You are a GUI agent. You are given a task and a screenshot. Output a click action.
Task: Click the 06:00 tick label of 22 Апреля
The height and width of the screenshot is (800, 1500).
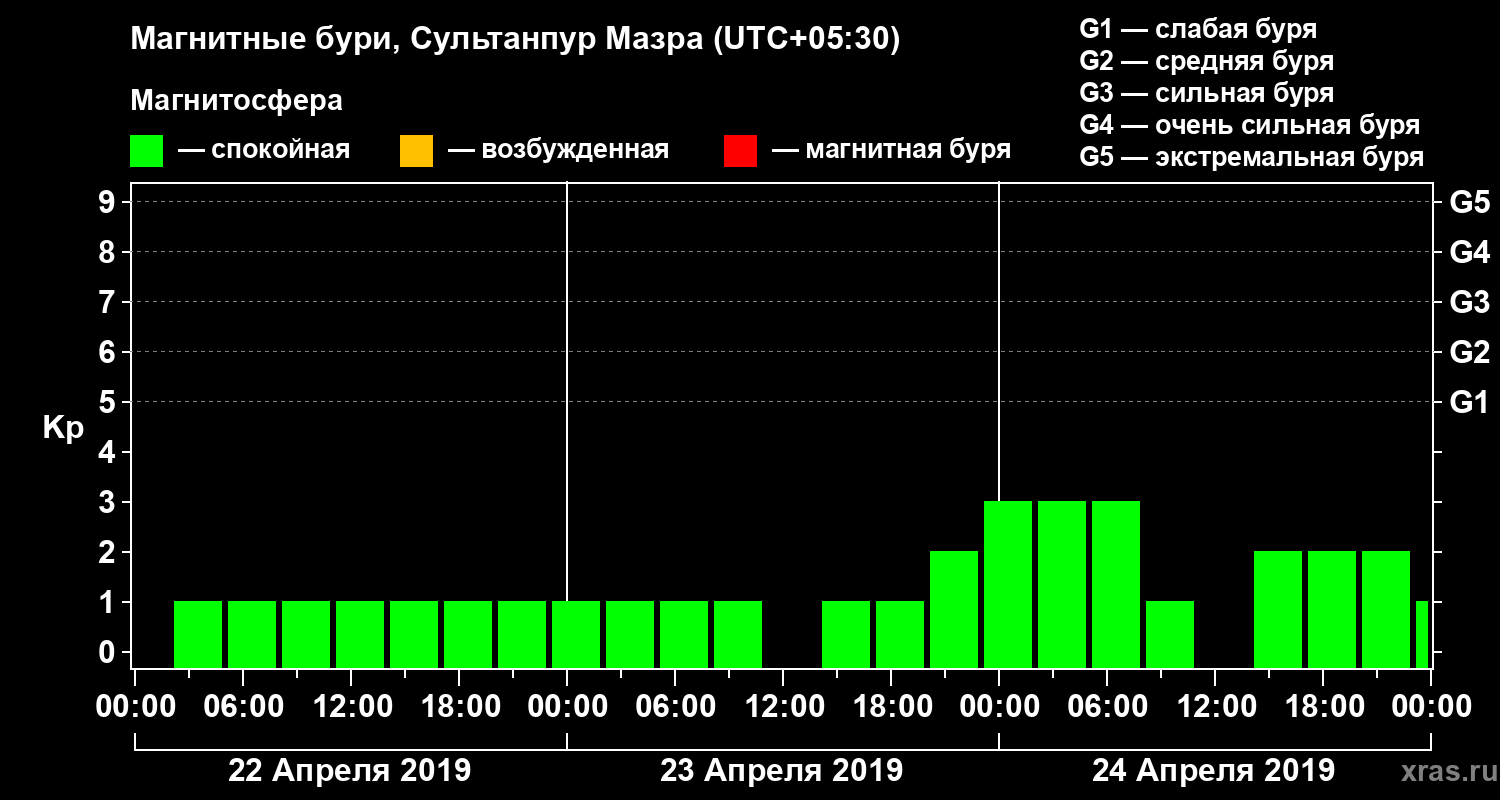tap(243, 707)
